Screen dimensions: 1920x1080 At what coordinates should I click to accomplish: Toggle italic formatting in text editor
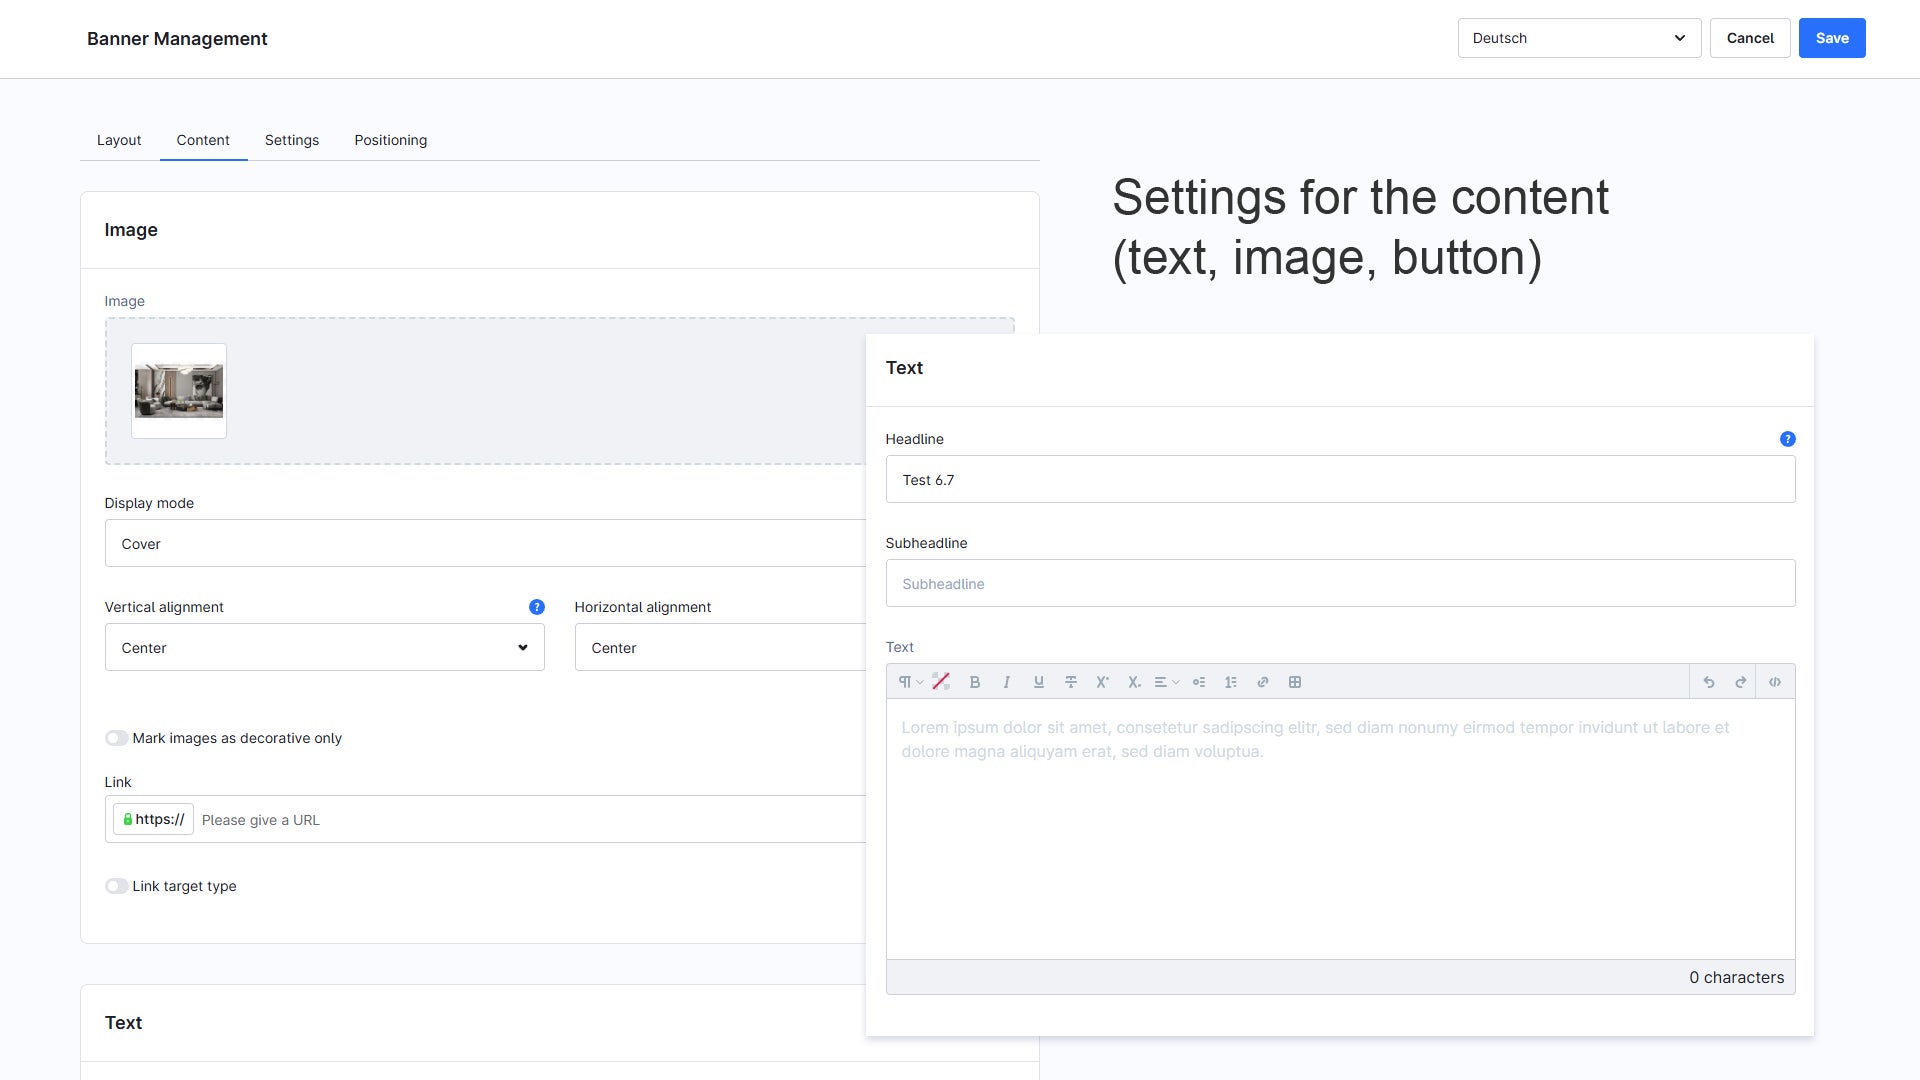[x=1007, y=682]
